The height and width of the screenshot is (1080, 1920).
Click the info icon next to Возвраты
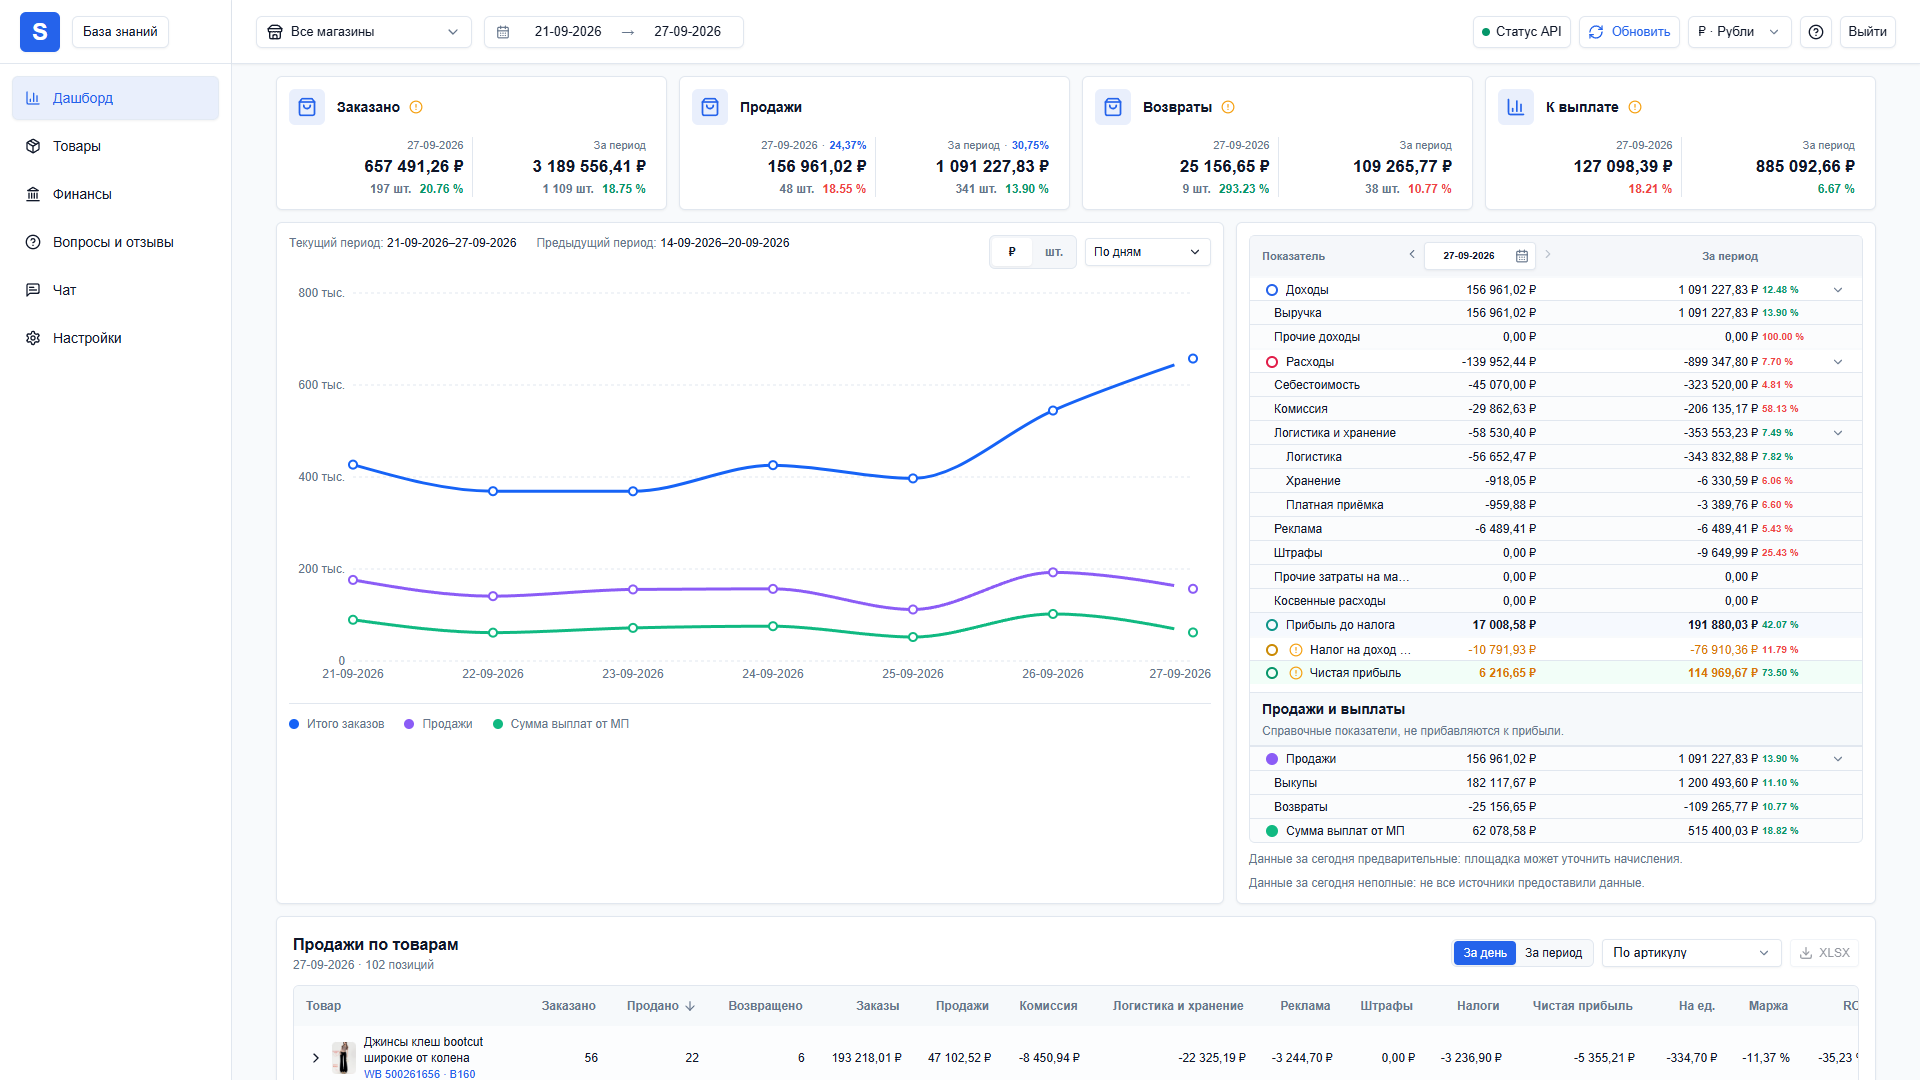coord(1228,107)
